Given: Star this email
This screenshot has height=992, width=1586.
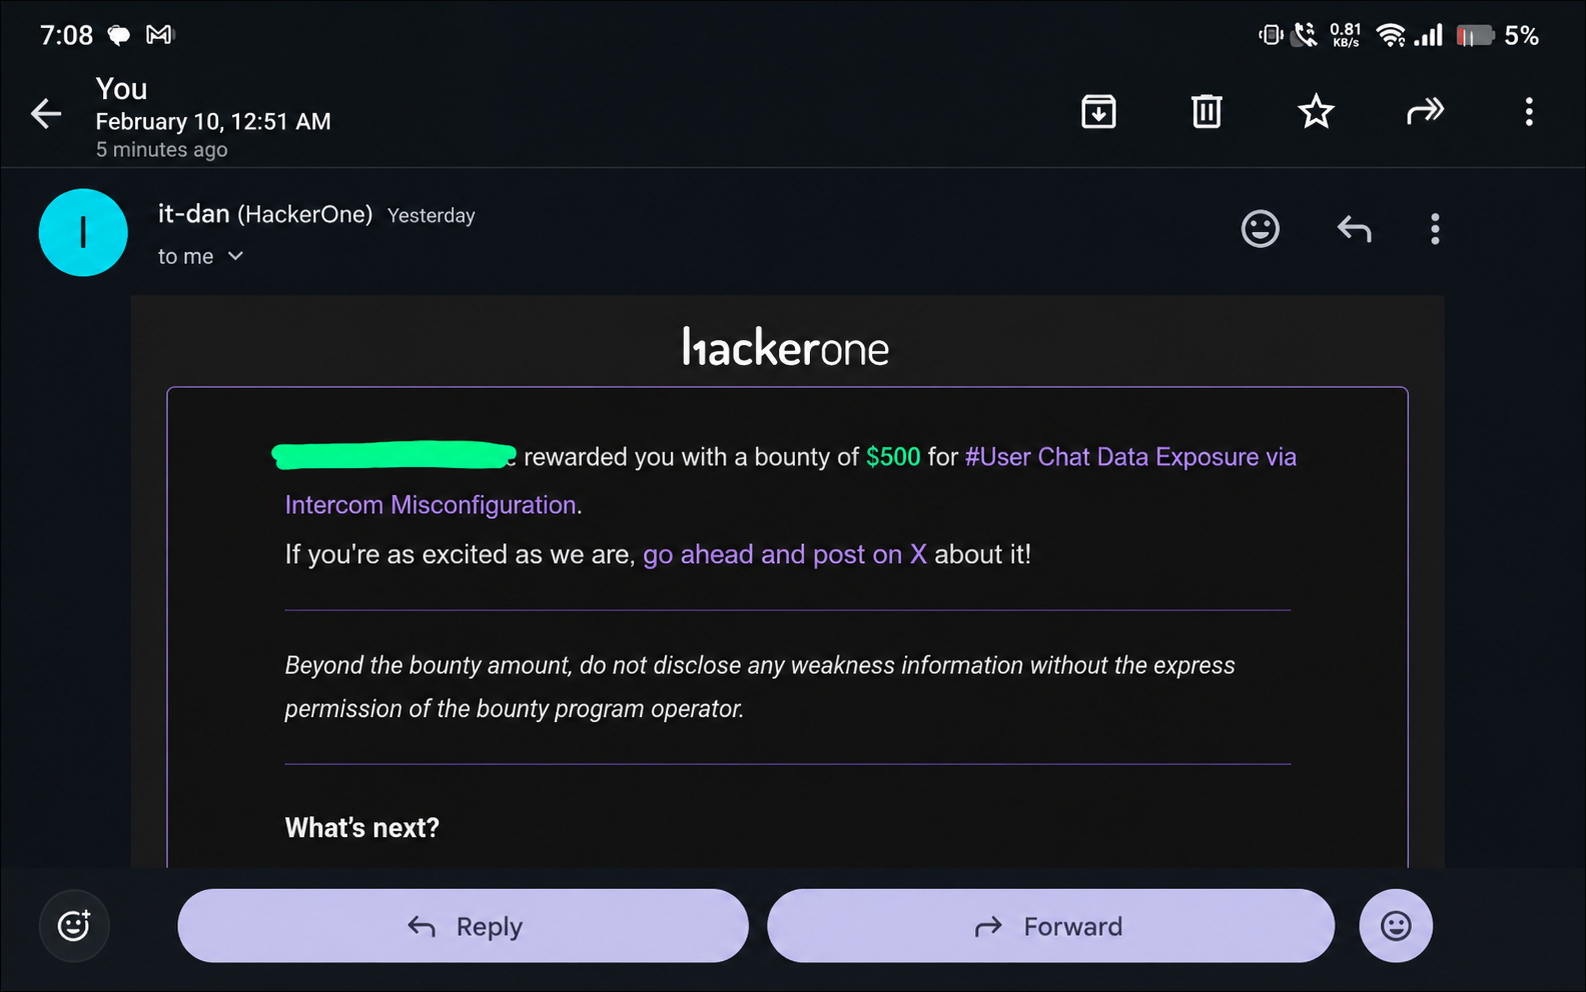Looking at the screenshot, I should coord(1316,112).
